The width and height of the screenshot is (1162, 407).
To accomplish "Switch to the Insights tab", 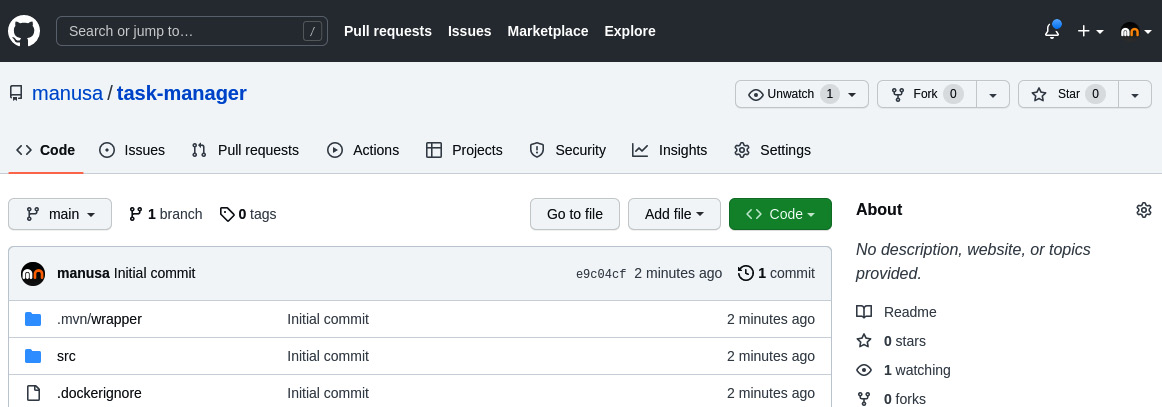I will [670, 150].
